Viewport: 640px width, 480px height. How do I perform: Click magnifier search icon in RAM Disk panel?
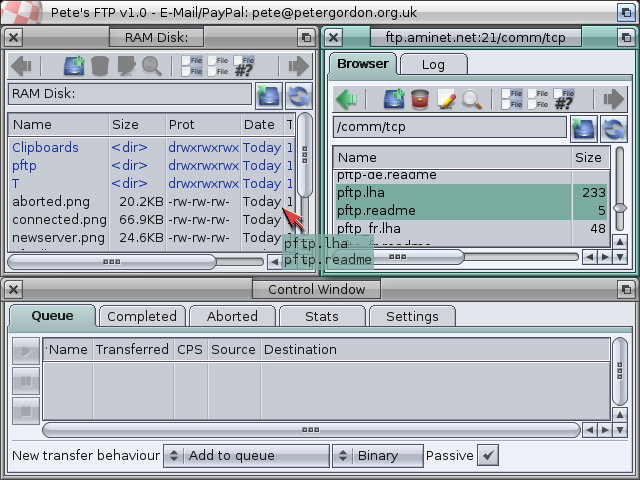click(152, 66)
